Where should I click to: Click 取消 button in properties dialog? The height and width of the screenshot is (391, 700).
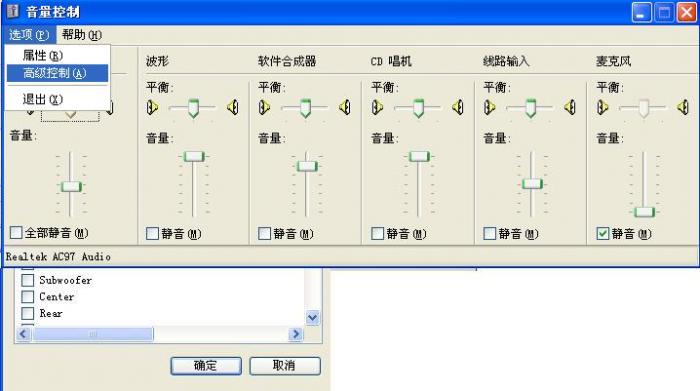[284, 366]
